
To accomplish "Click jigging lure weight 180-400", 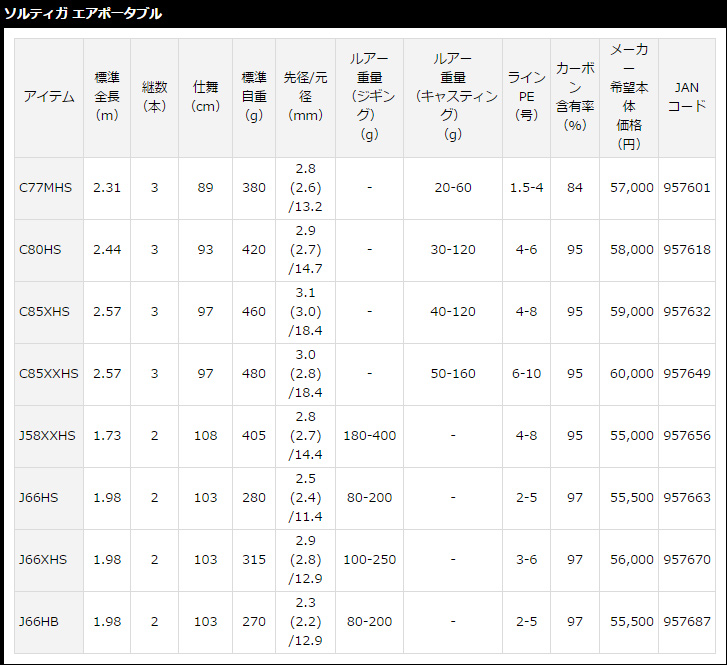I will click(x=370, y=435).
